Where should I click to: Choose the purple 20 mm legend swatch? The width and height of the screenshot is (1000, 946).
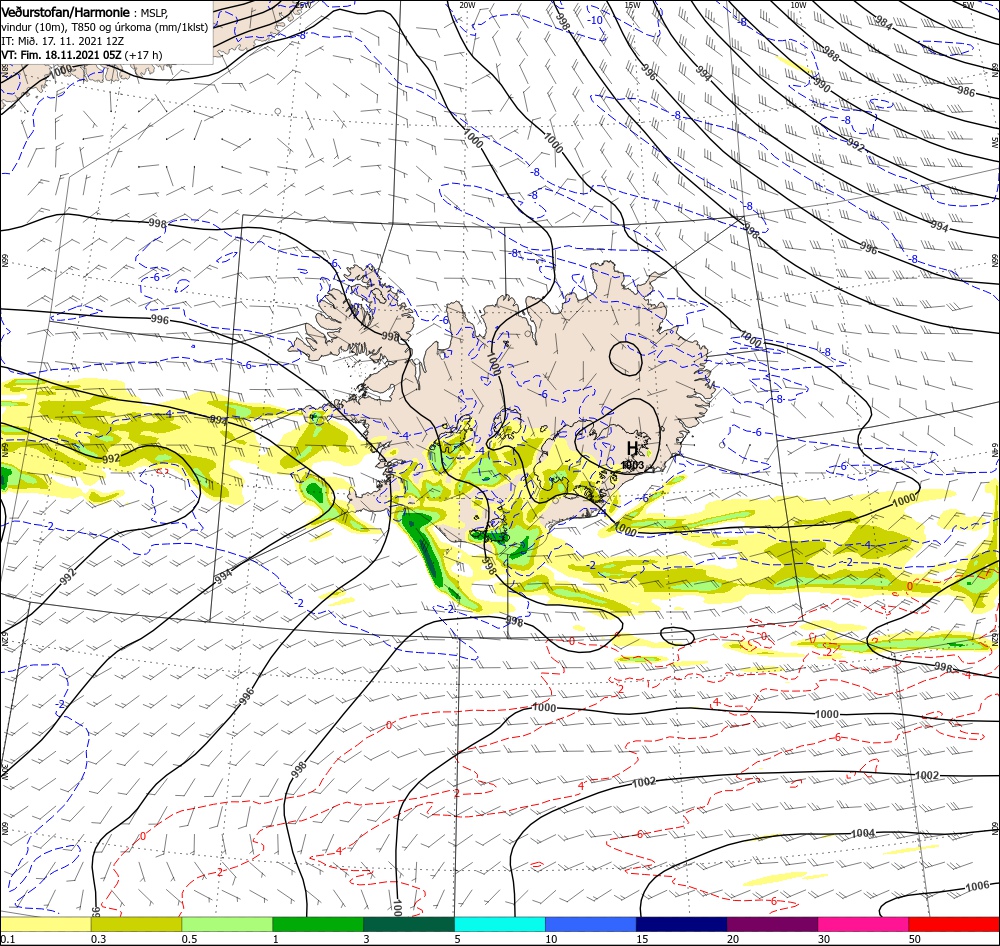[772, 924]
